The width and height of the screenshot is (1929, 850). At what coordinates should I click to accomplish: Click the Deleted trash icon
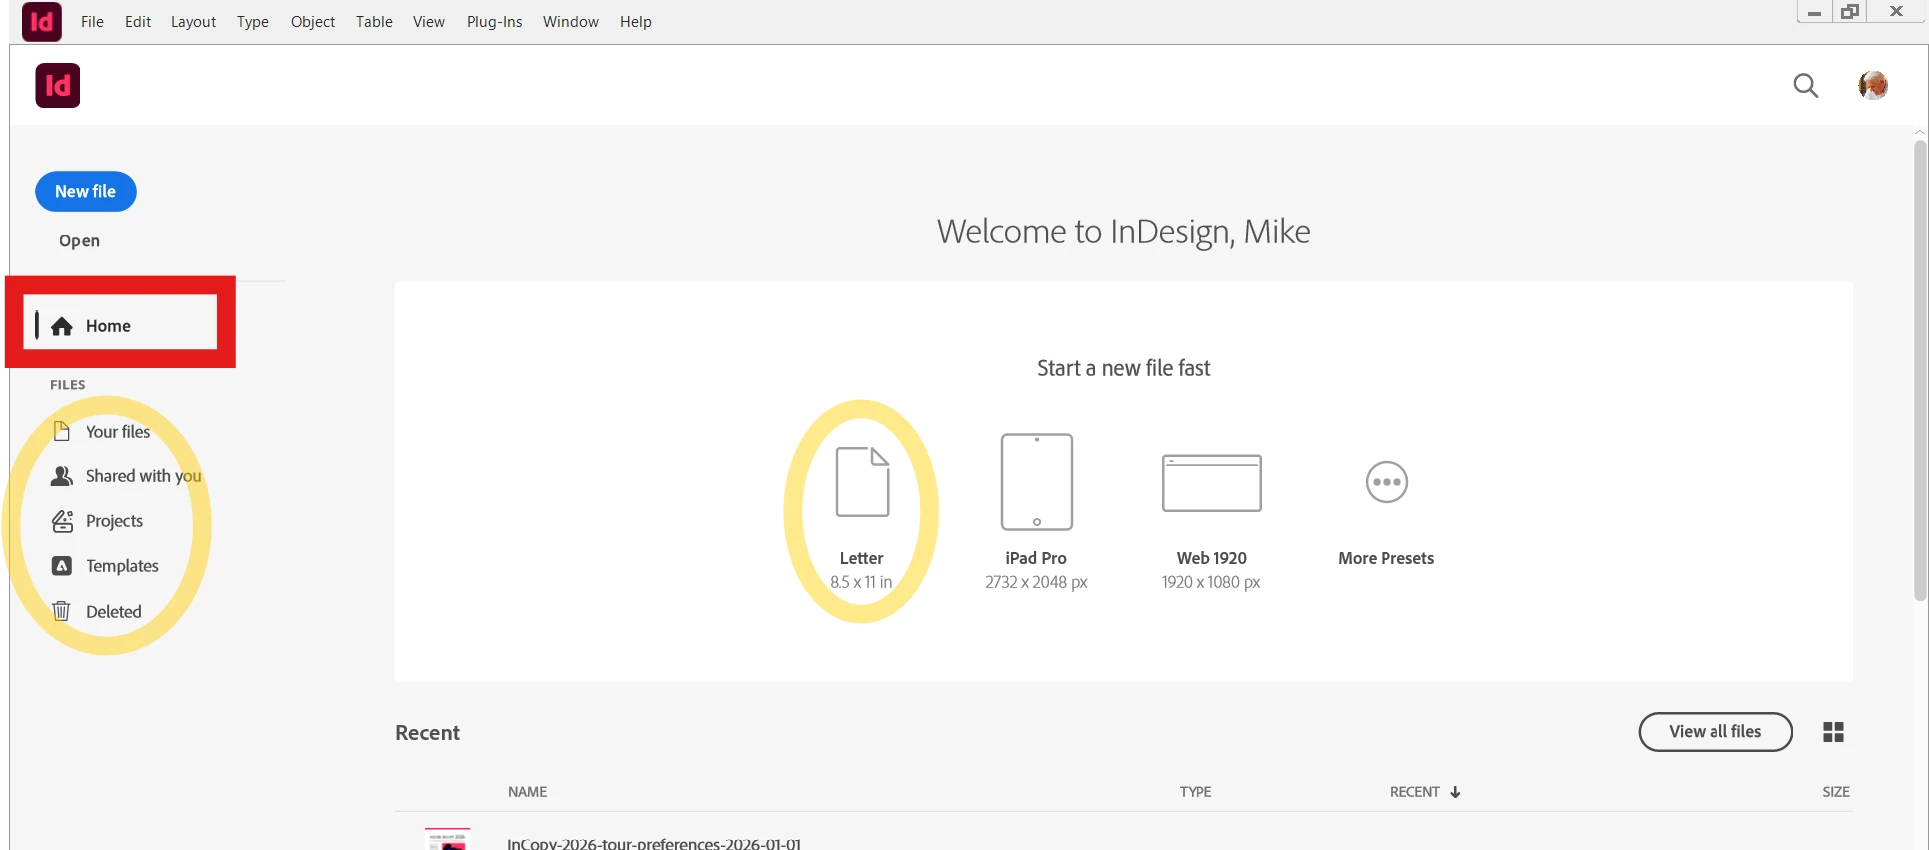point(62,611)
